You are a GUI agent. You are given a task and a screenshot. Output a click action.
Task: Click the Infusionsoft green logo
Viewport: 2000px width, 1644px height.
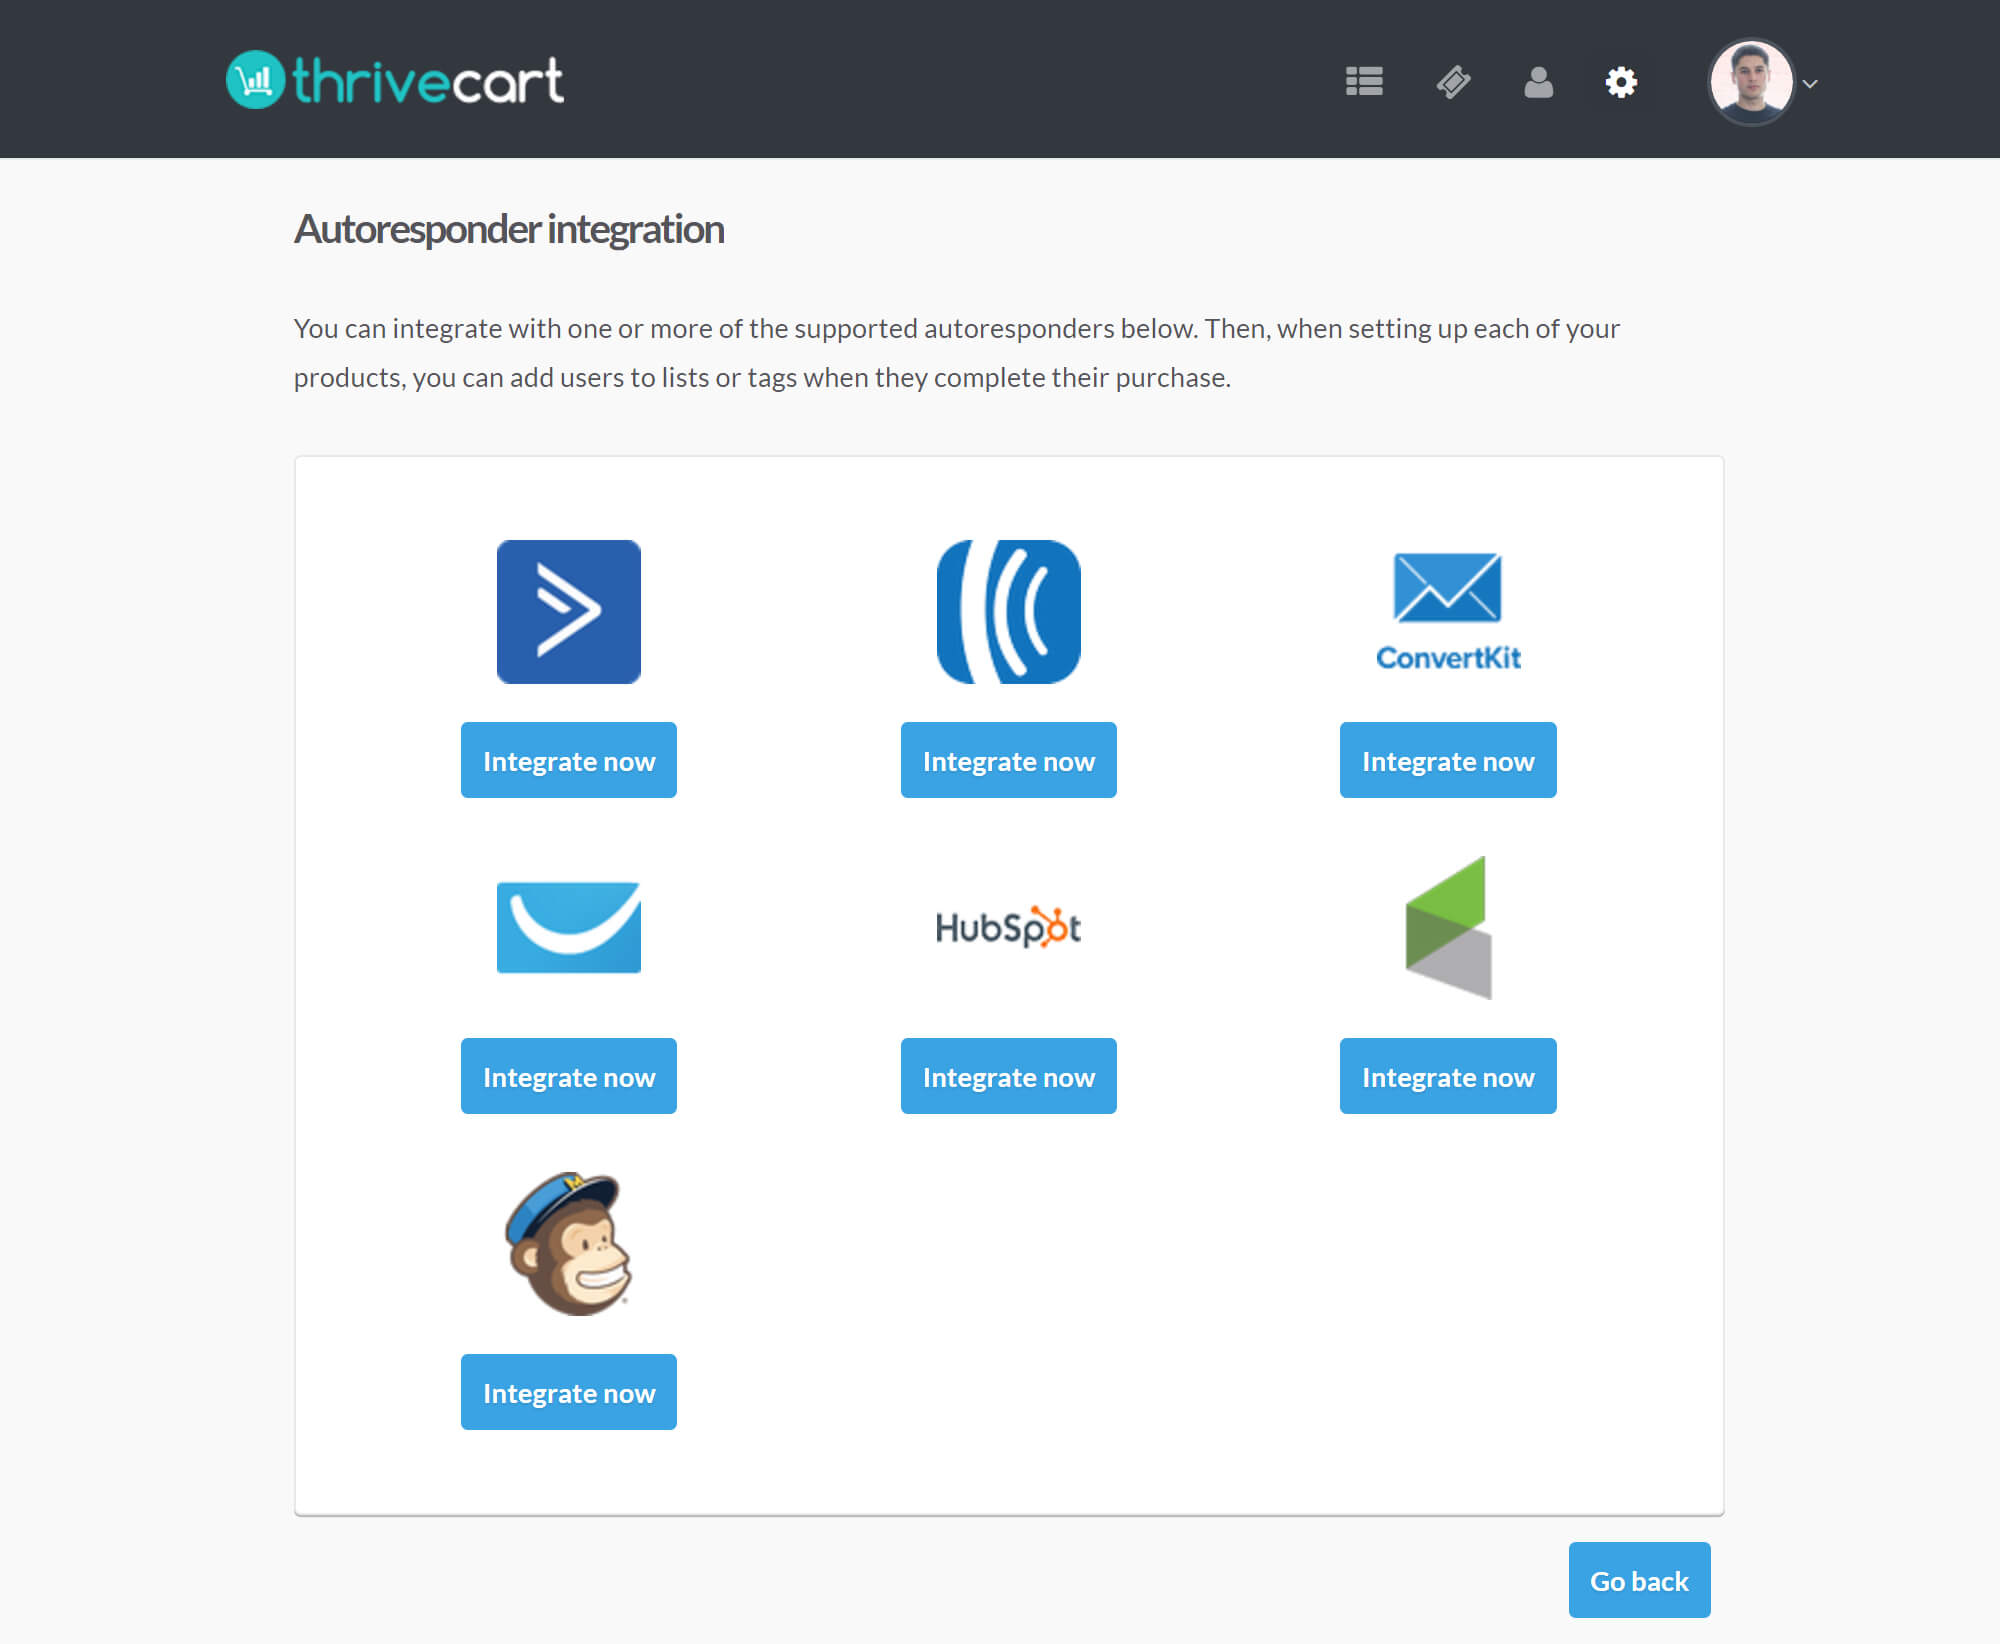pyautogui.click(x=1448, y=927)
